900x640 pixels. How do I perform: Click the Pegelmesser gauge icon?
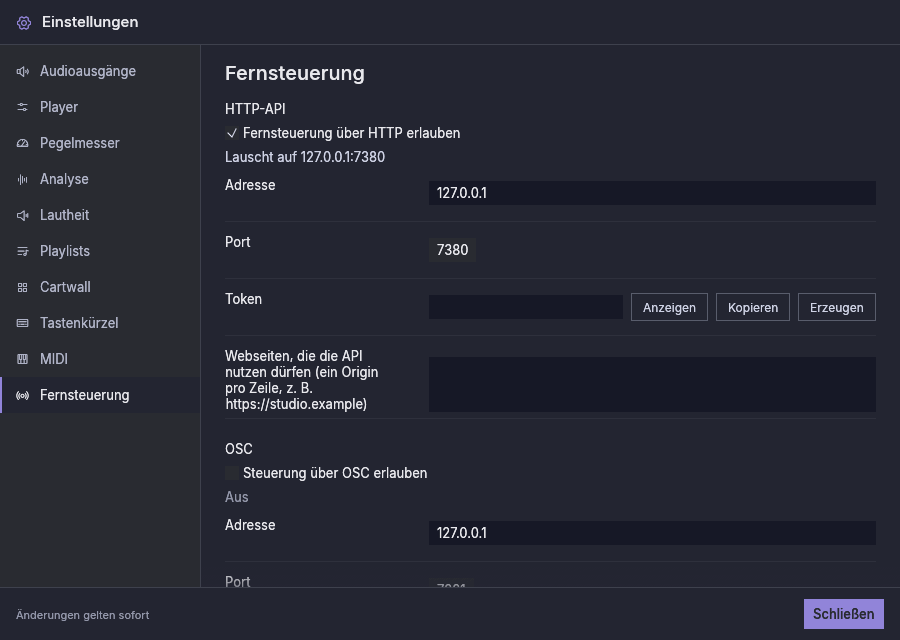(22, 143)
